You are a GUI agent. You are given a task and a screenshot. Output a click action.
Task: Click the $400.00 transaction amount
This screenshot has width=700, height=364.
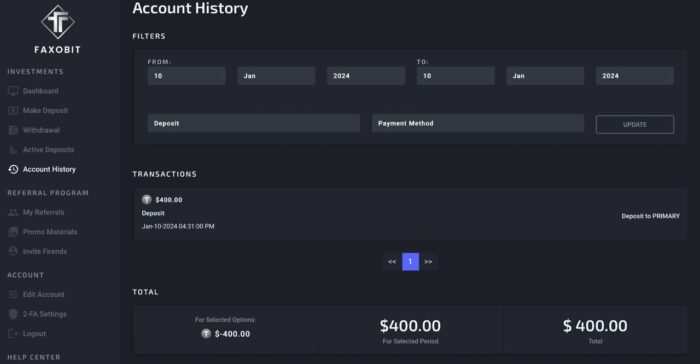(169, 200)
